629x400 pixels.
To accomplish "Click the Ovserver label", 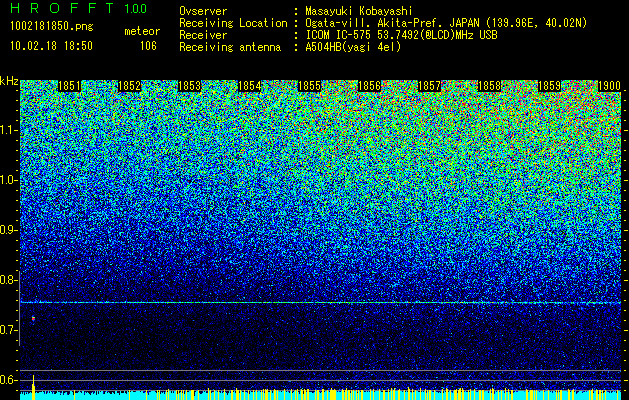I will [203, 11].
